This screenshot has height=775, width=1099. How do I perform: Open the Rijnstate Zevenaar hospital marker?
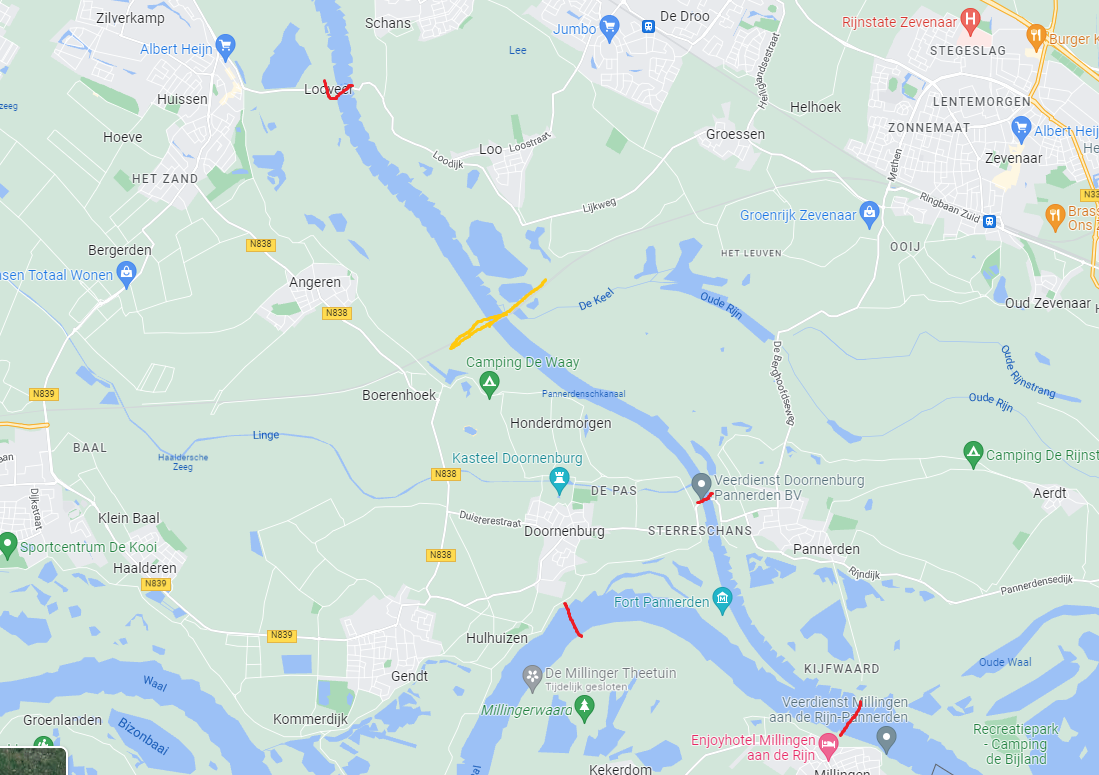pyautogui.click(x=970, y=21)
